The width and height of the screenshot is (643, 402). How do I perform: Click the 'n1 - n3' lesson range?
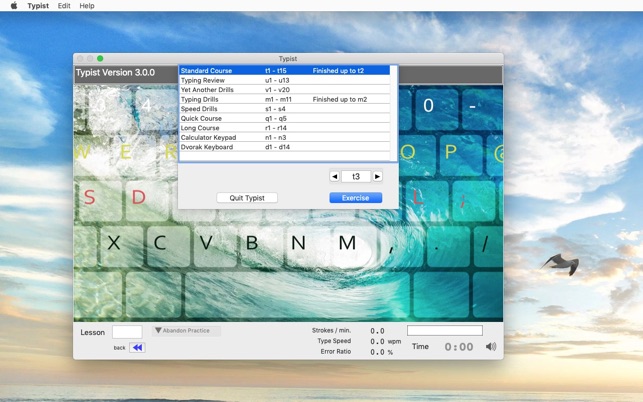tap(276, 137)
